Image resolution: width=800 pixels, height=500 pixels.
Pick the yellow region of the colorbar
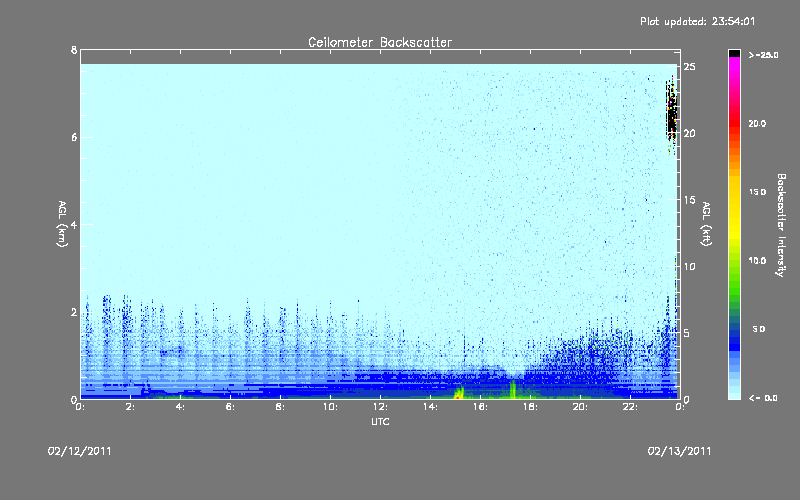coord(734,209)
